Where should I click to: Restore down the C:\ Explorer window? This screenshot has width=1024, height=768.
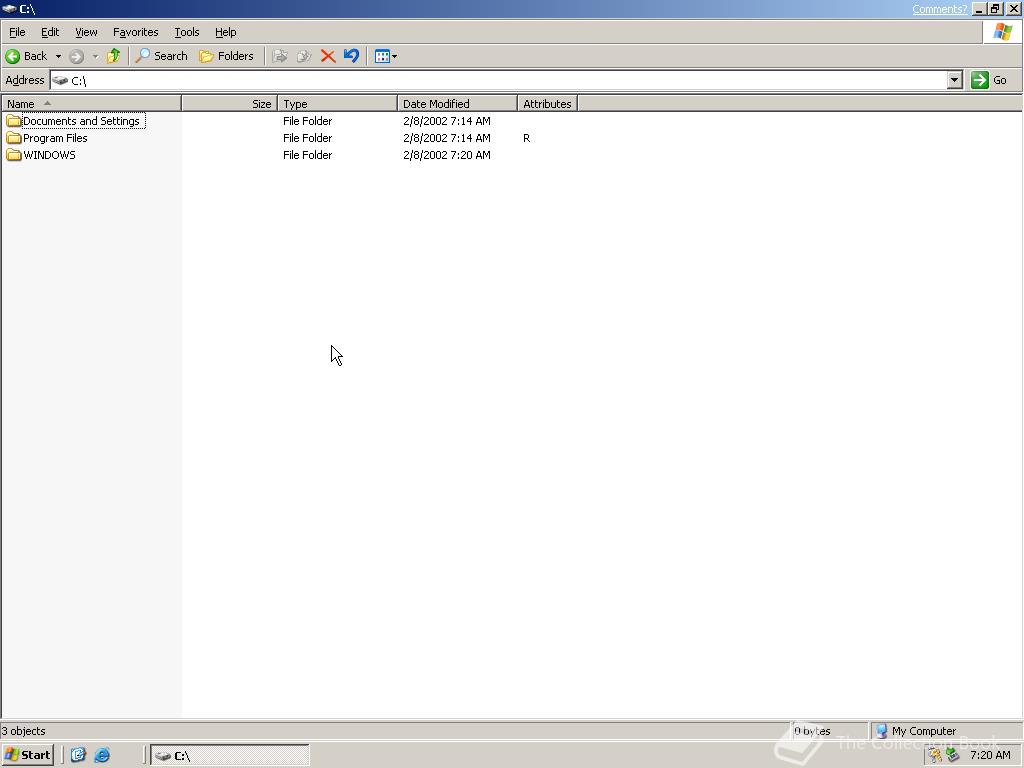pyautogui.click(x=995, y=9)
